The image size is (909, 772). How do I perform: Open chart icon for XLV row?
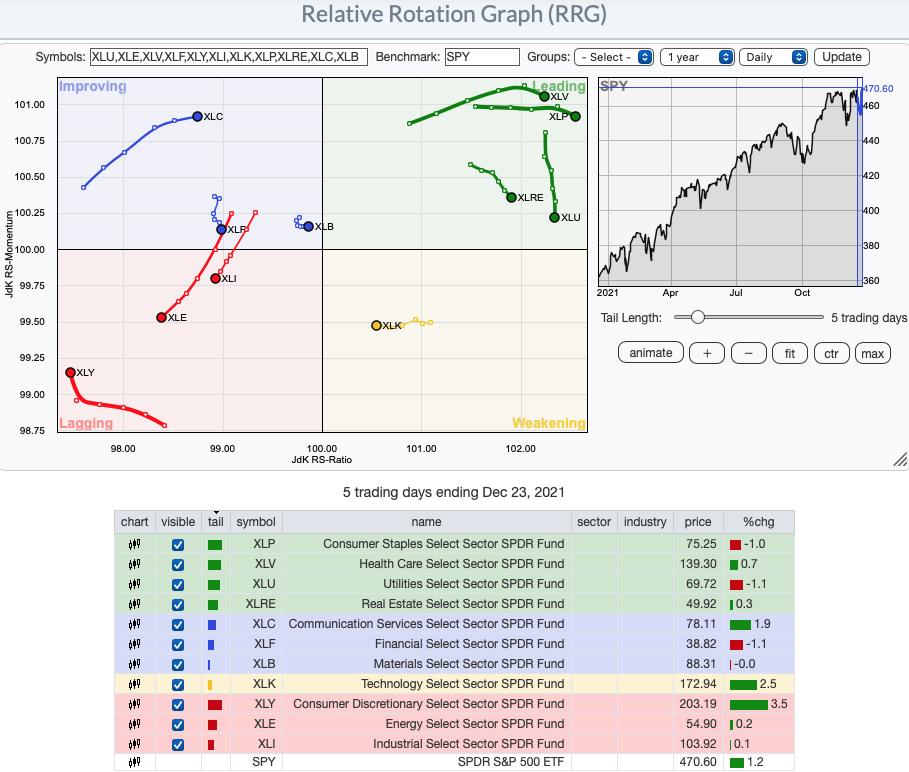(x=134, y=564)
